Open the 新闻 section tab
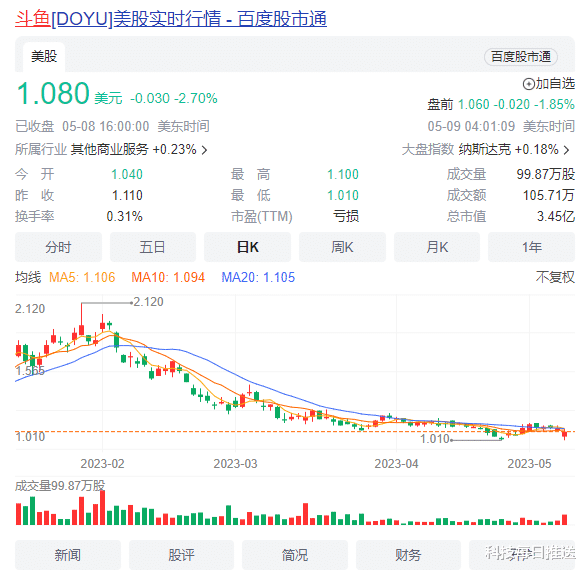 click(x=68, y=555)
